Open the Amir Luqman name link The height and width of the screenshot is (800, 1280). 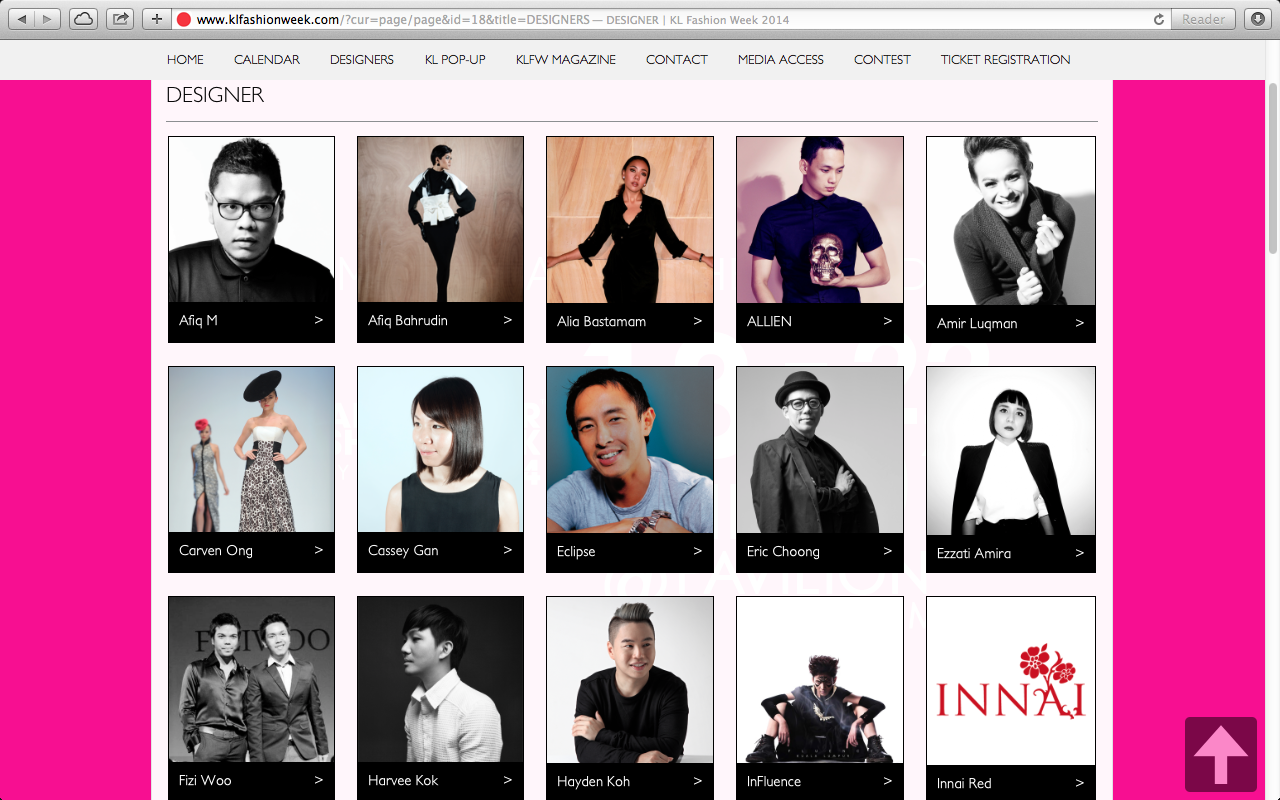pos(977,324)
